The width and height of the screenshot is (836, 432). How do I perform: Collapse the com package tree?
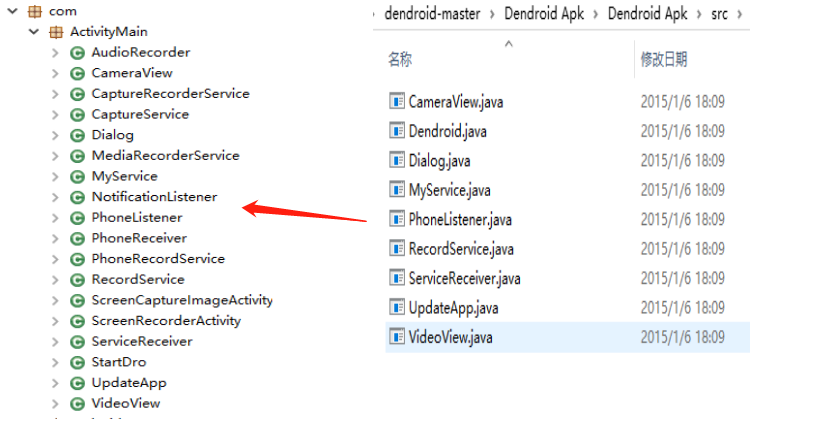pos(14,10)
